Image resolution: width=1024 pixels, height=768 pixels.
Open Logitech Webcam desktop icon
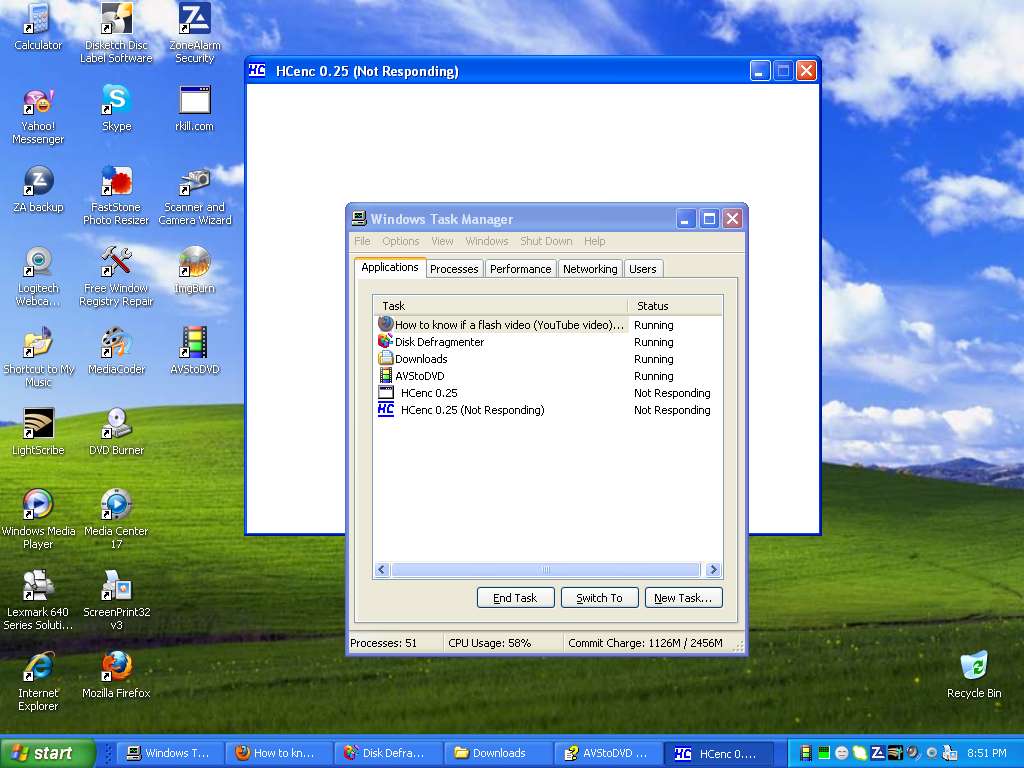tap(38, 277)
